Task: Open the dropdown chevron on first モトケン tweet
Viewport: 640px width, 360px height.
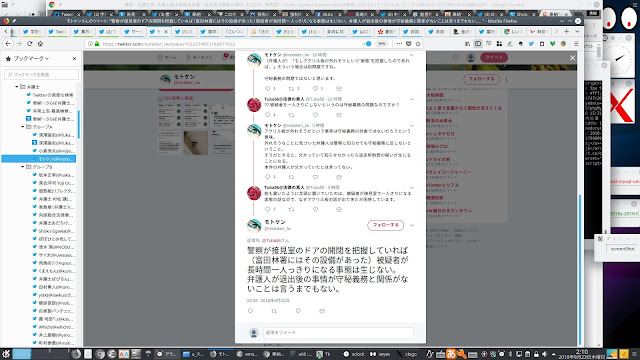Action: [411, 55]
